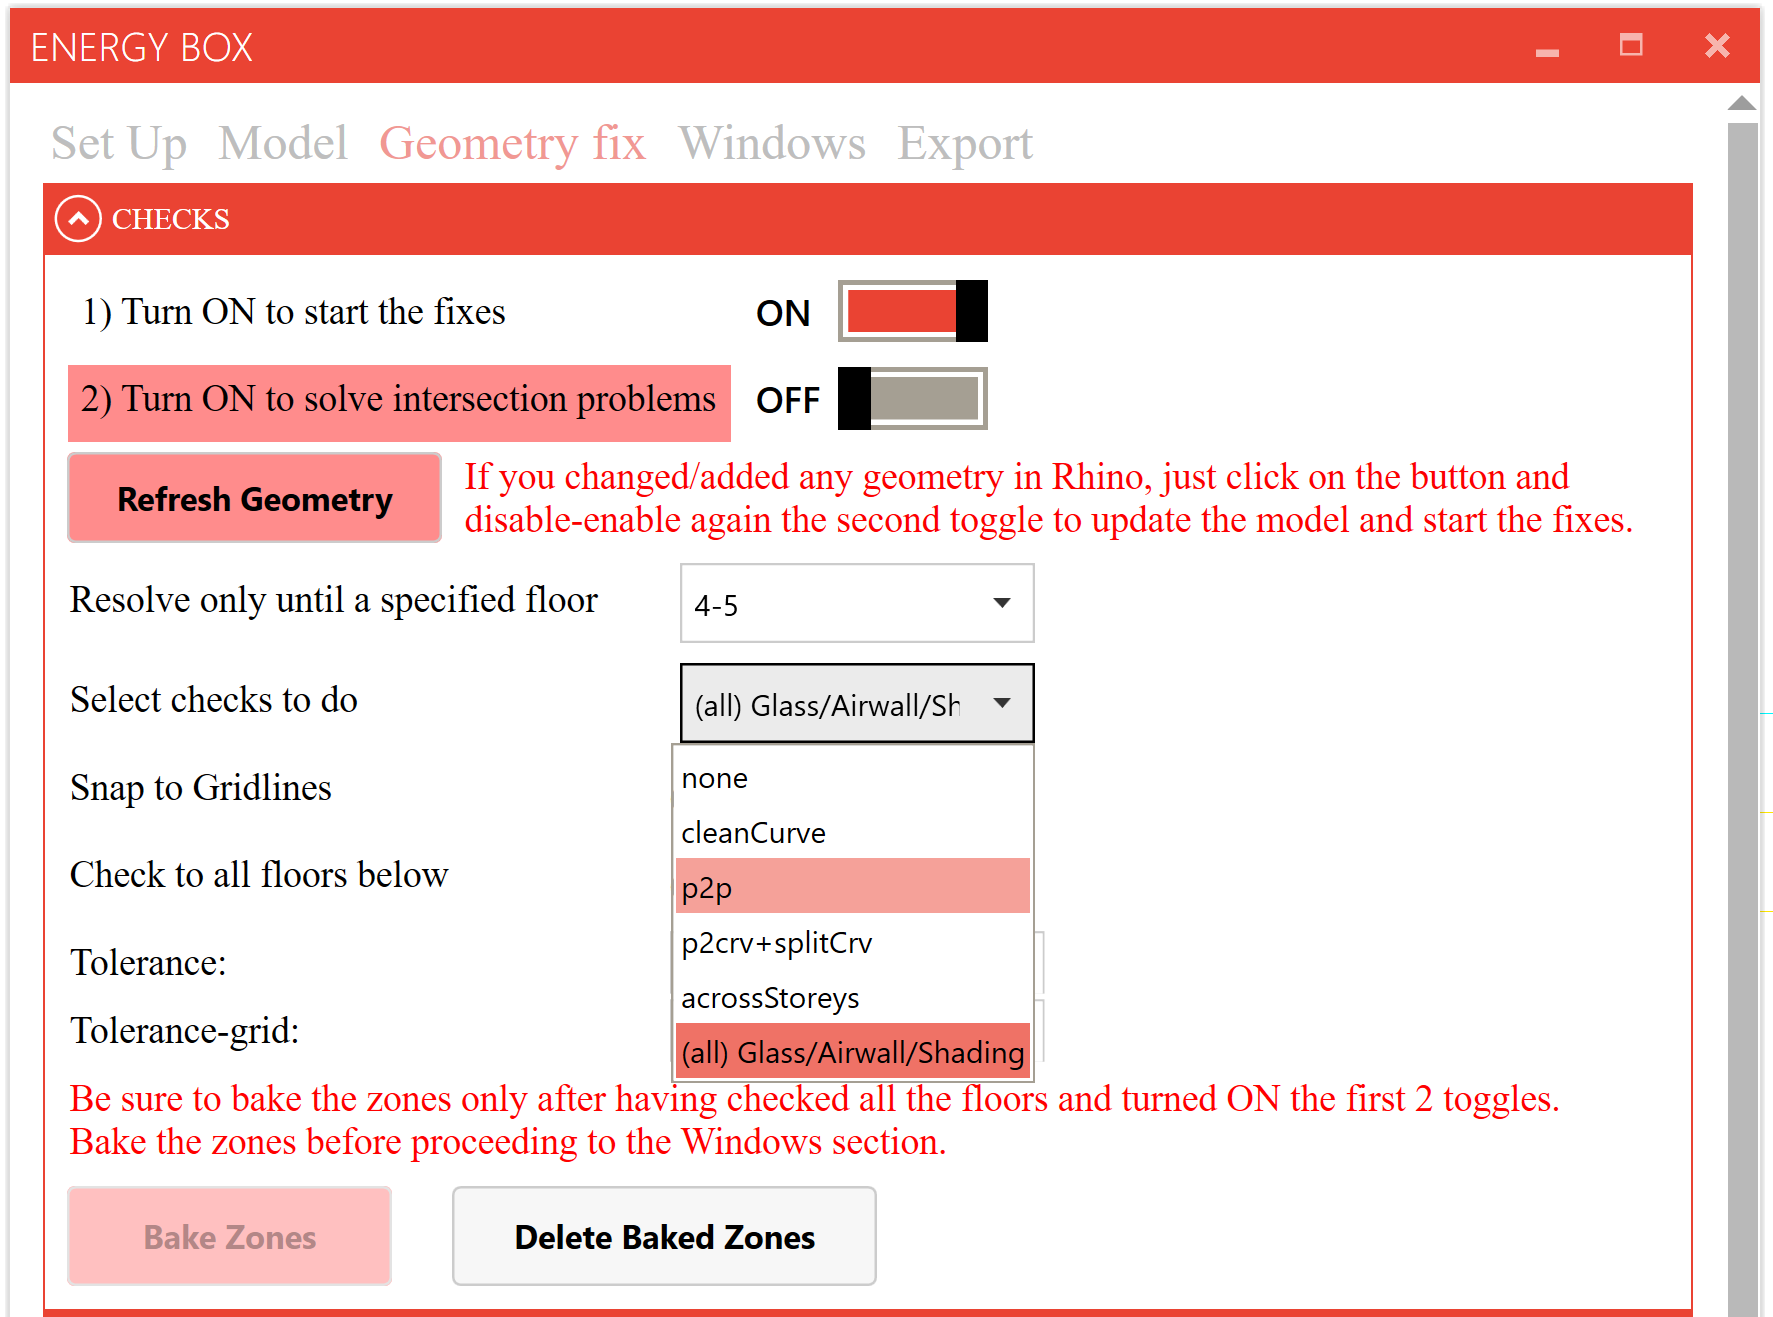Go to the Windows tab
Image resolution: width=1773 pixels, height=1317 pixels.
click(771, 143)
